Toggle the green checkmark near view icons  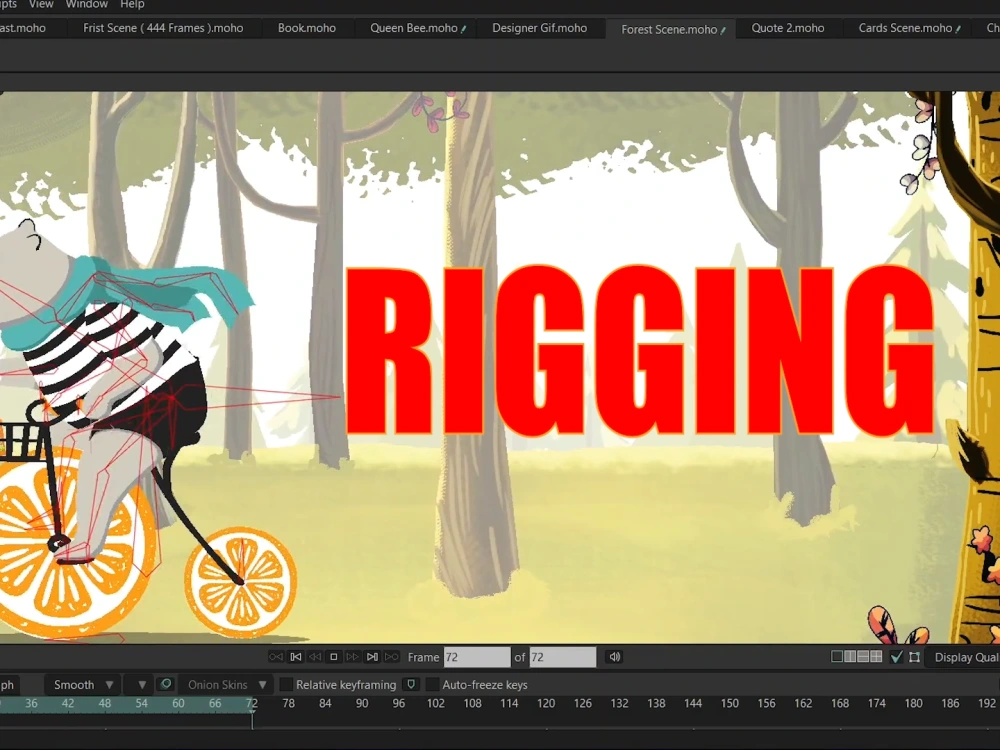point(896,656)
